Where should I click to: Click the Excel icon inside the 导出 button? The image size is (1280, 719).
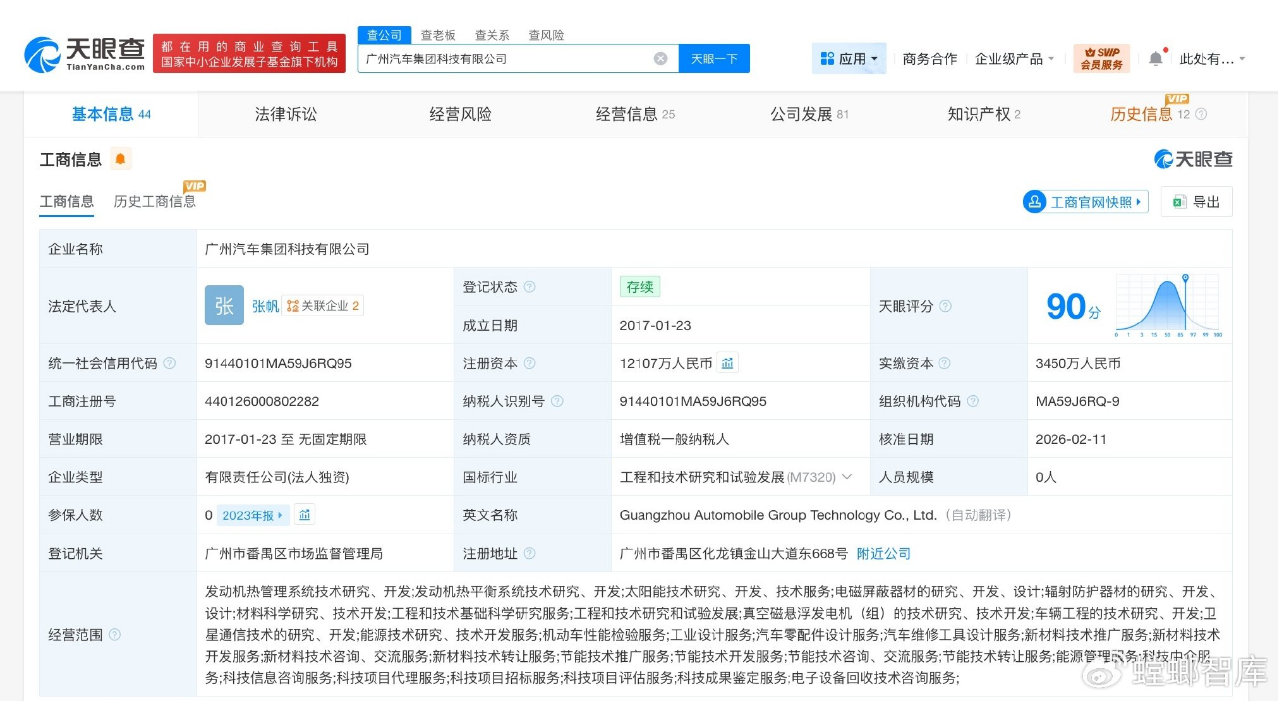(1177, 201)
